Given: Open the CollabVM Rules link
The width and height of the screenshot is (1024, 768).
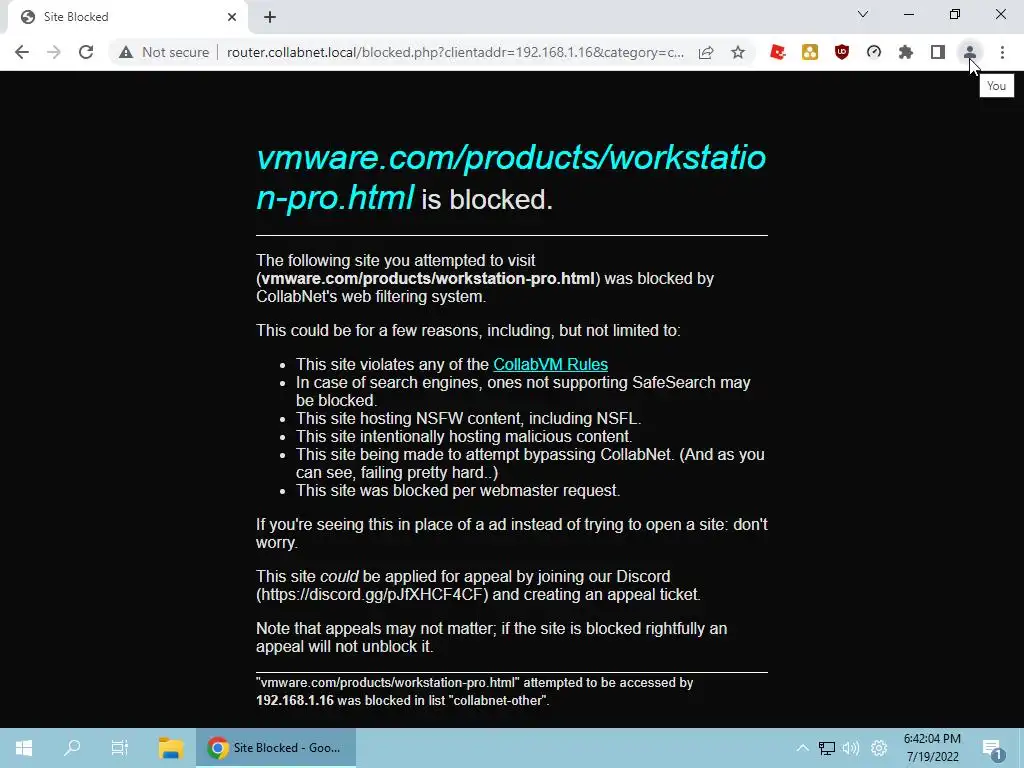Looking at the screenshot, I should (x=551, y=364).
